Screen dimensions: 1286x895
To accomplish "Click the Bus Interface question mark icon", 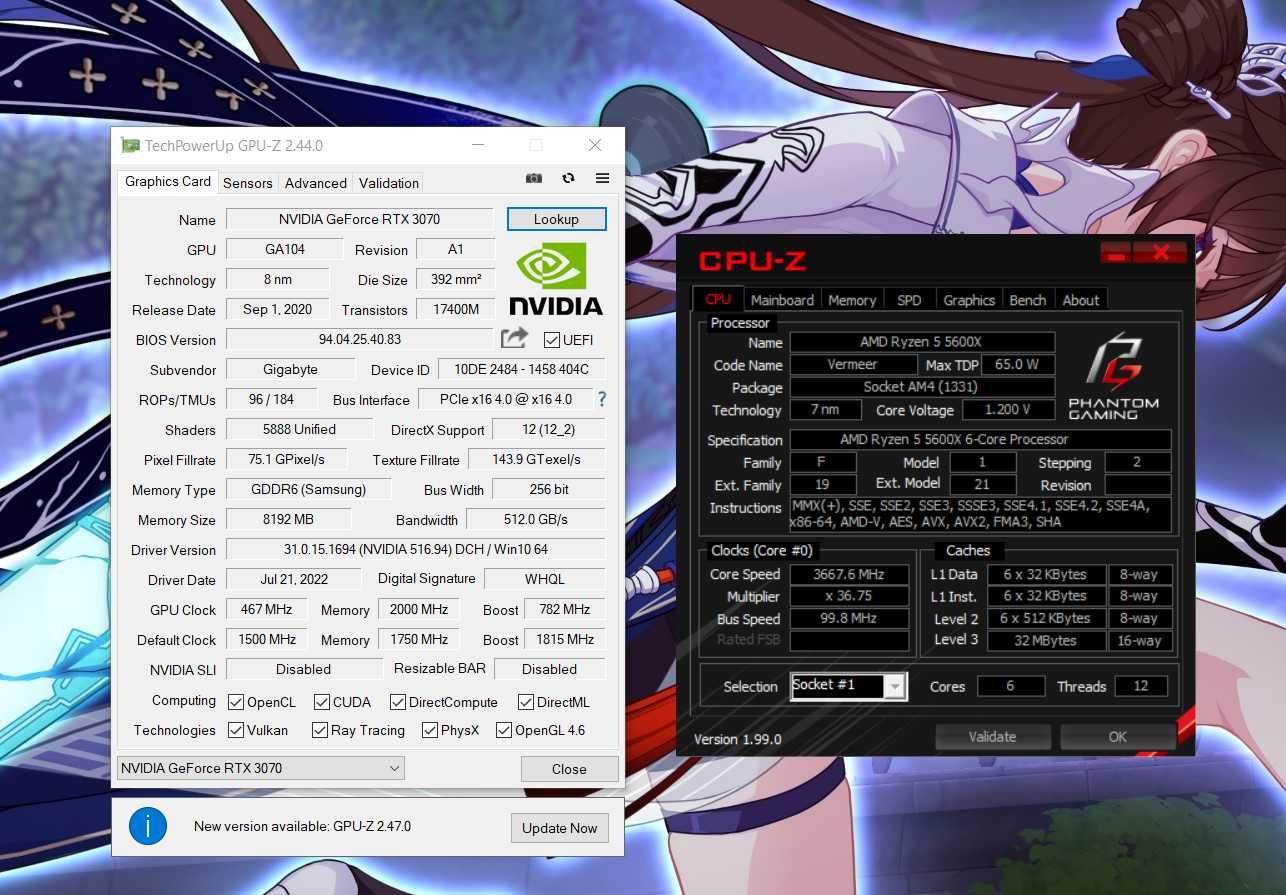I will [x=602, y=399].
